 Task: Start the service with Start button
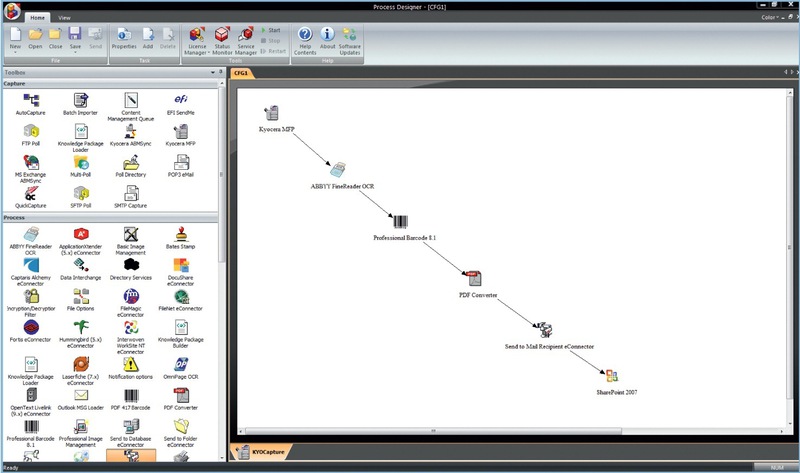[271, 30]
